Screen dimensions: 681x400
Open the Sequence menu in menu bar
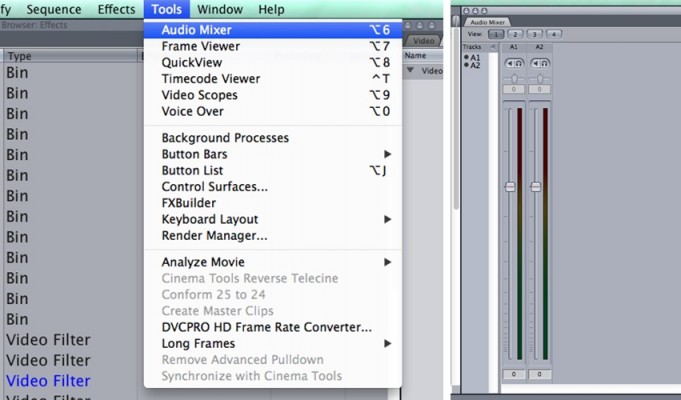[x=54, y=9]
